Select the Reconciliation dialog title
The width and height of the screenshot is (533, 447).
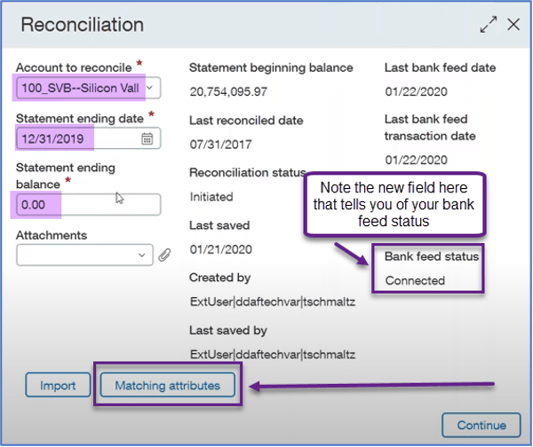[82, 25]
